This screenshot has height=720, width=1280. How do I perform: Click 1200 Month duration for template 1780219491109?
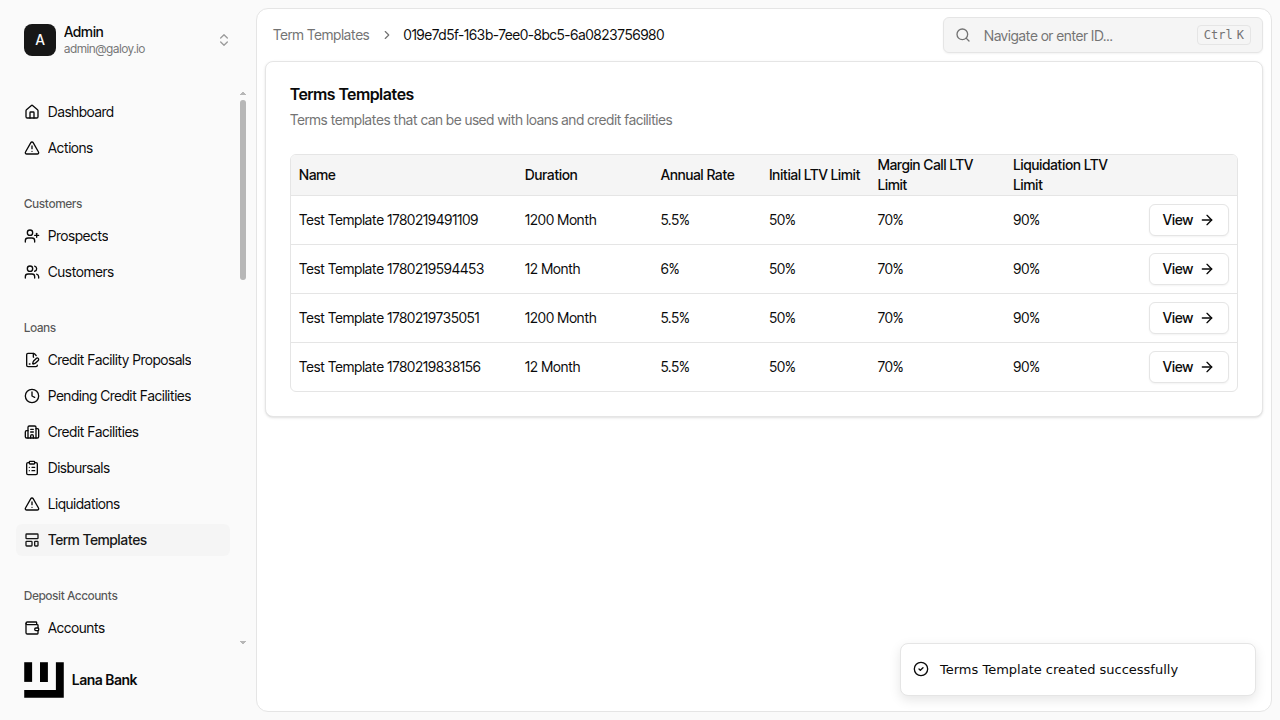click(560, 220)
